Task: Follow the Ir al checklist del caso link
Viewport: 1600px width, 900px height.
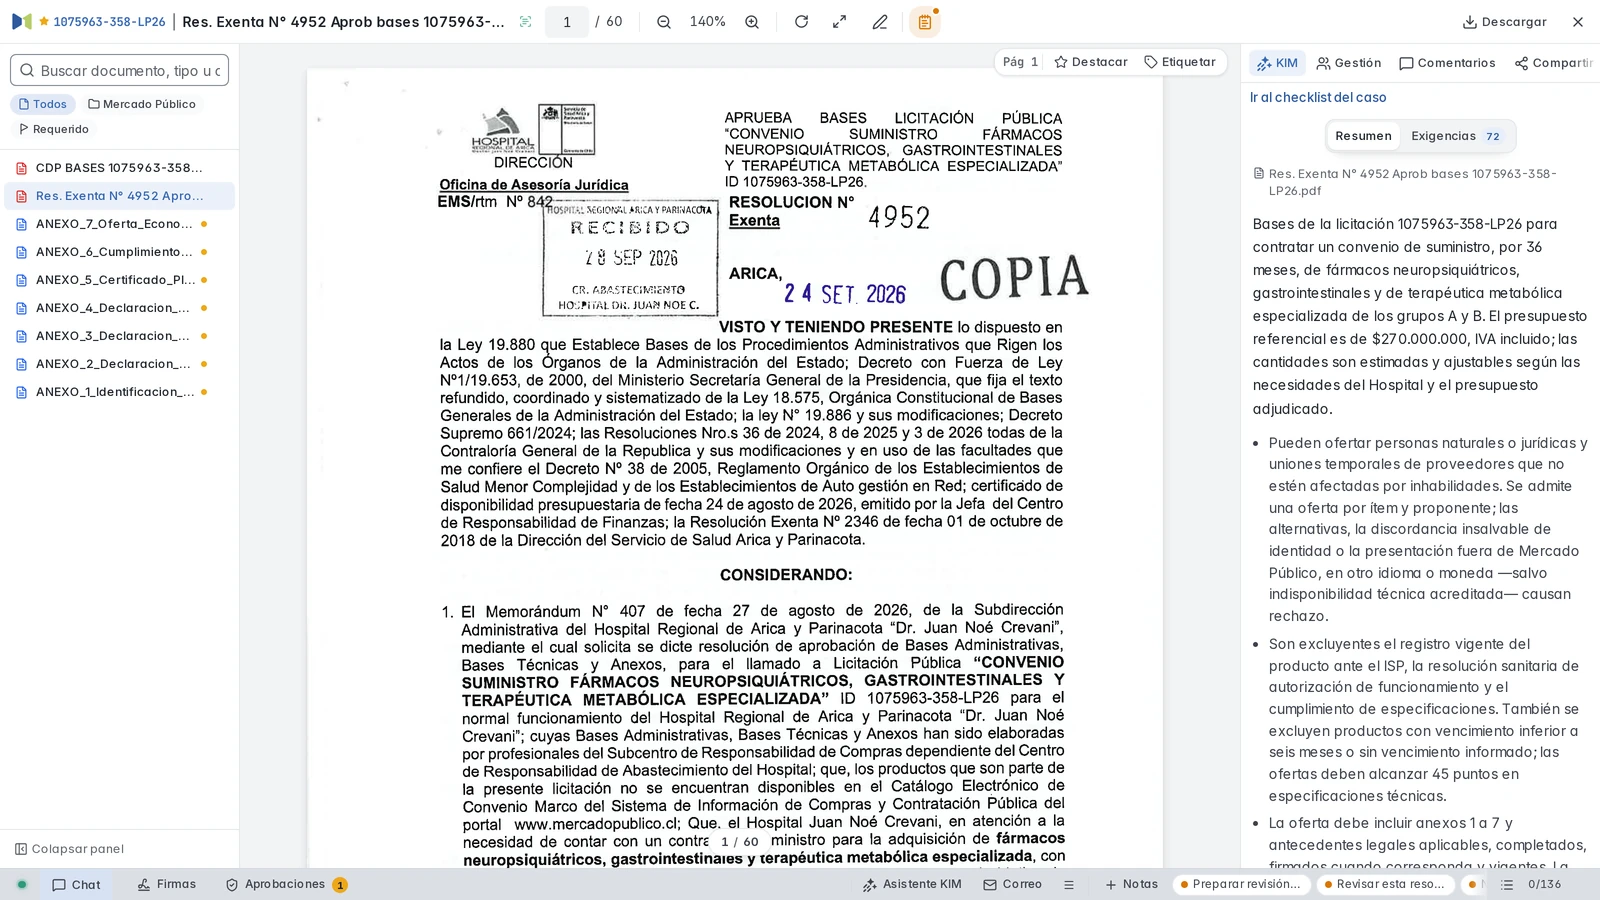Action: [x=1318, y=97]
